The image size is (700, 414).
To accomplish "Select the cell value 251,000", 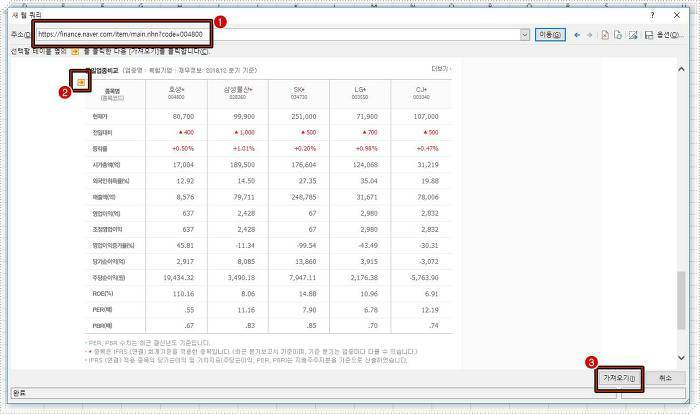I will tap(304, 116).
